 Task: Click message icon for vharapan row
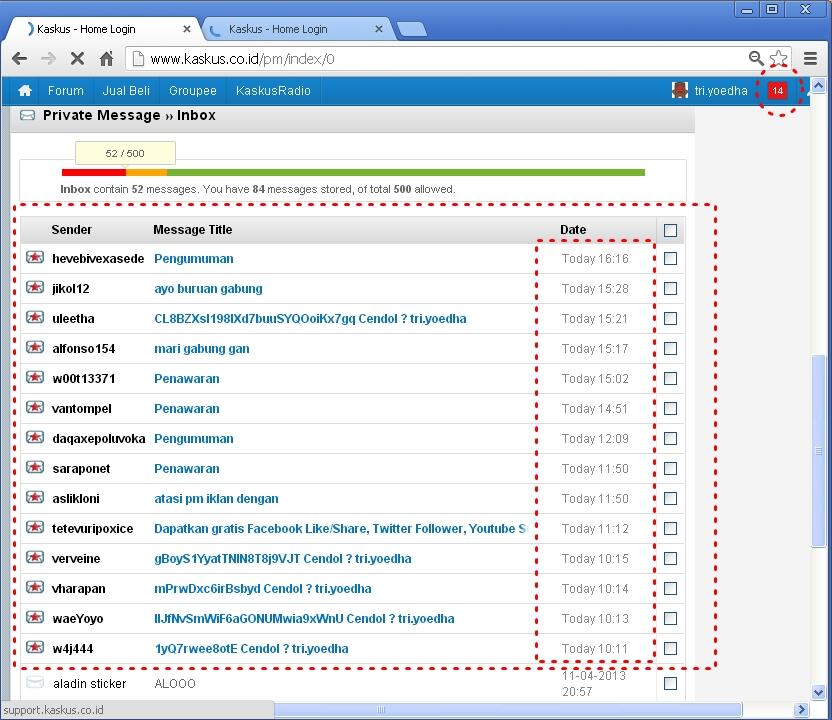coord(35,587)
